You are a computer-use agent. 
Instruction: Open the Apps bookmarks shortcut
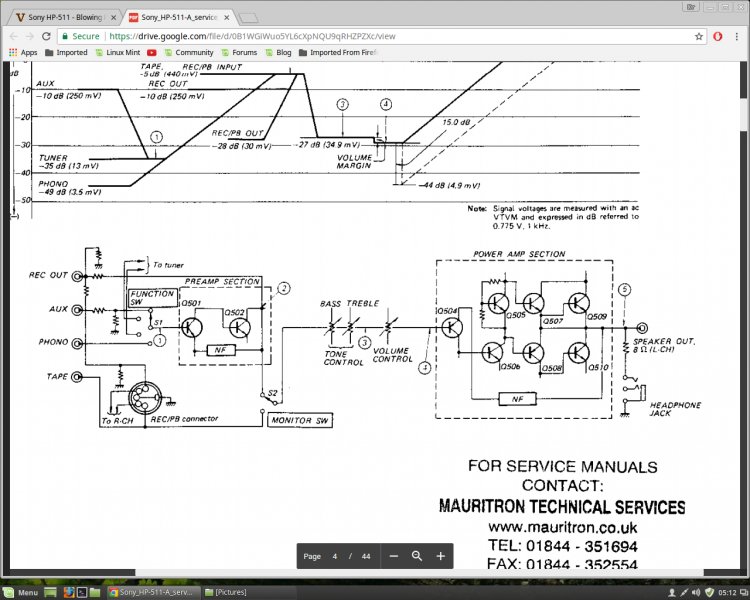tap(22, 52)
